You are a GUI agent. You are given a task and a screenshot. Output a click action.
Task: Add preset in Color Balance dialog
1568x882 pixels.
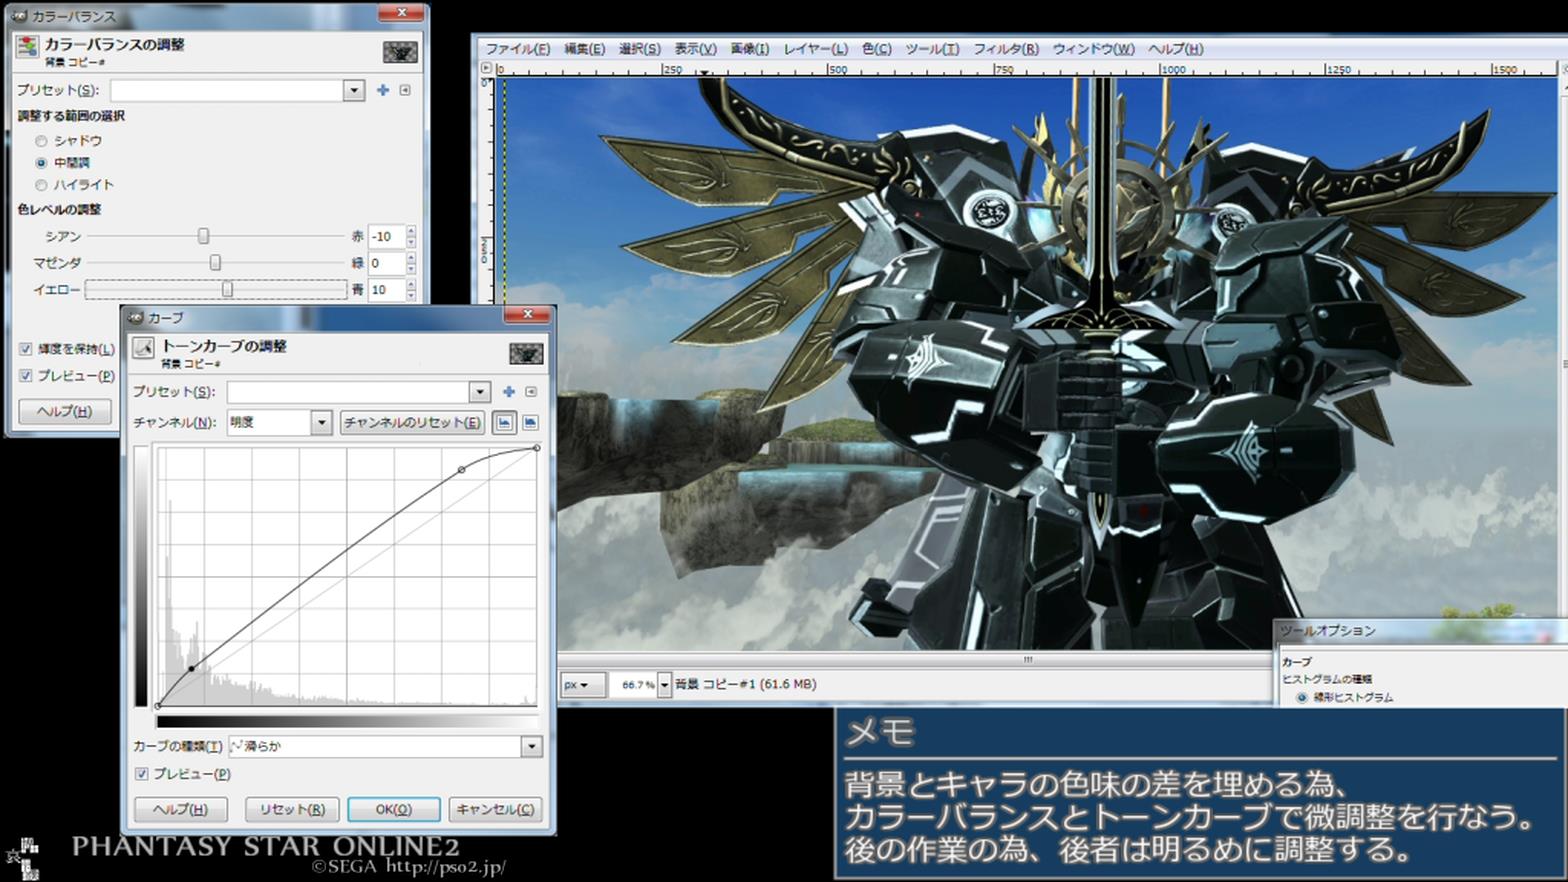(x=383, y=90)
